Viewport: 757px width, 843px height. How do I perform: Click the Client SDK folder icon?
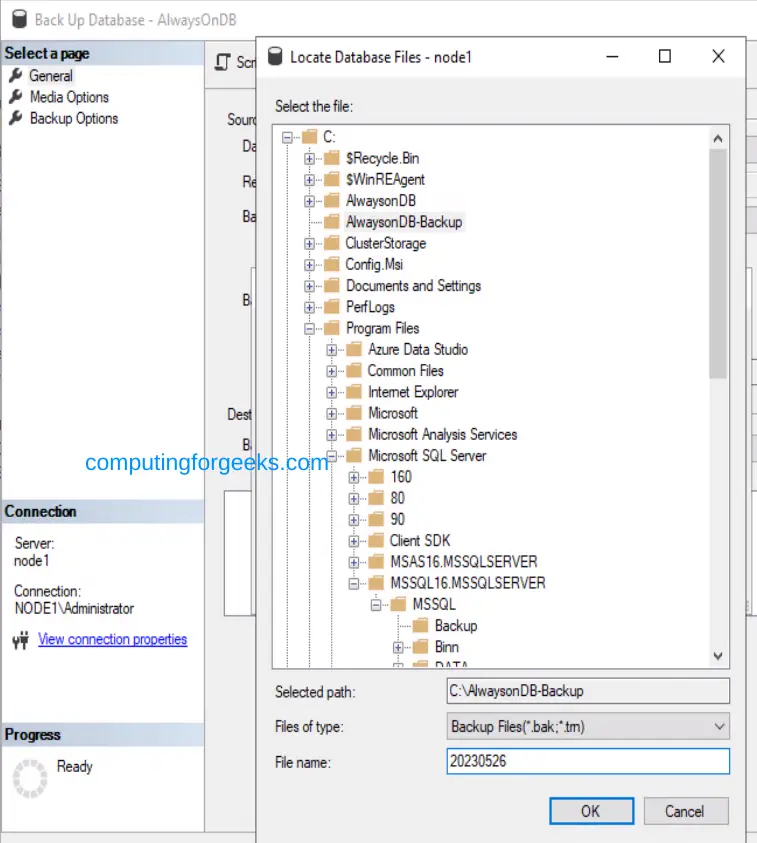(x=376, y=540)
